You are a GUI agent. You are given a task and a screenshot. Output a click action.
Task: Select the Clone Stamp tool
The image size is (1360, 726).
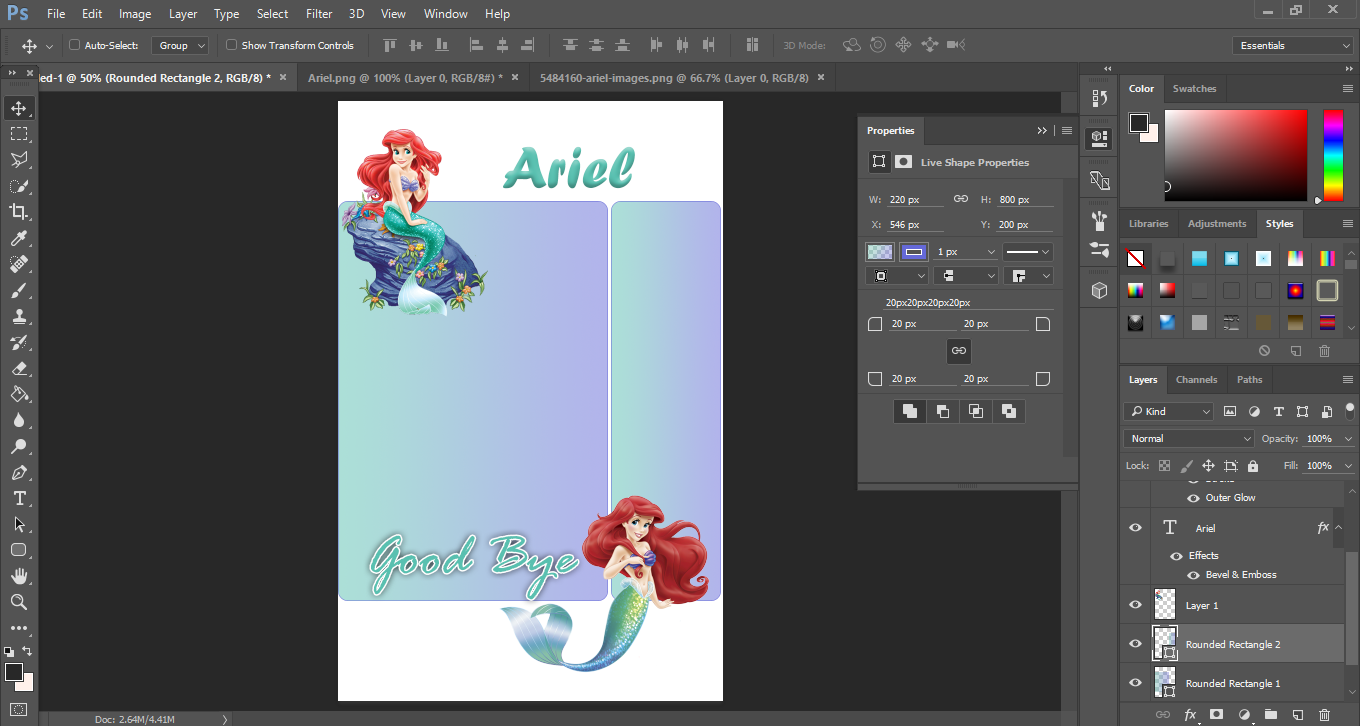point(19,316)
